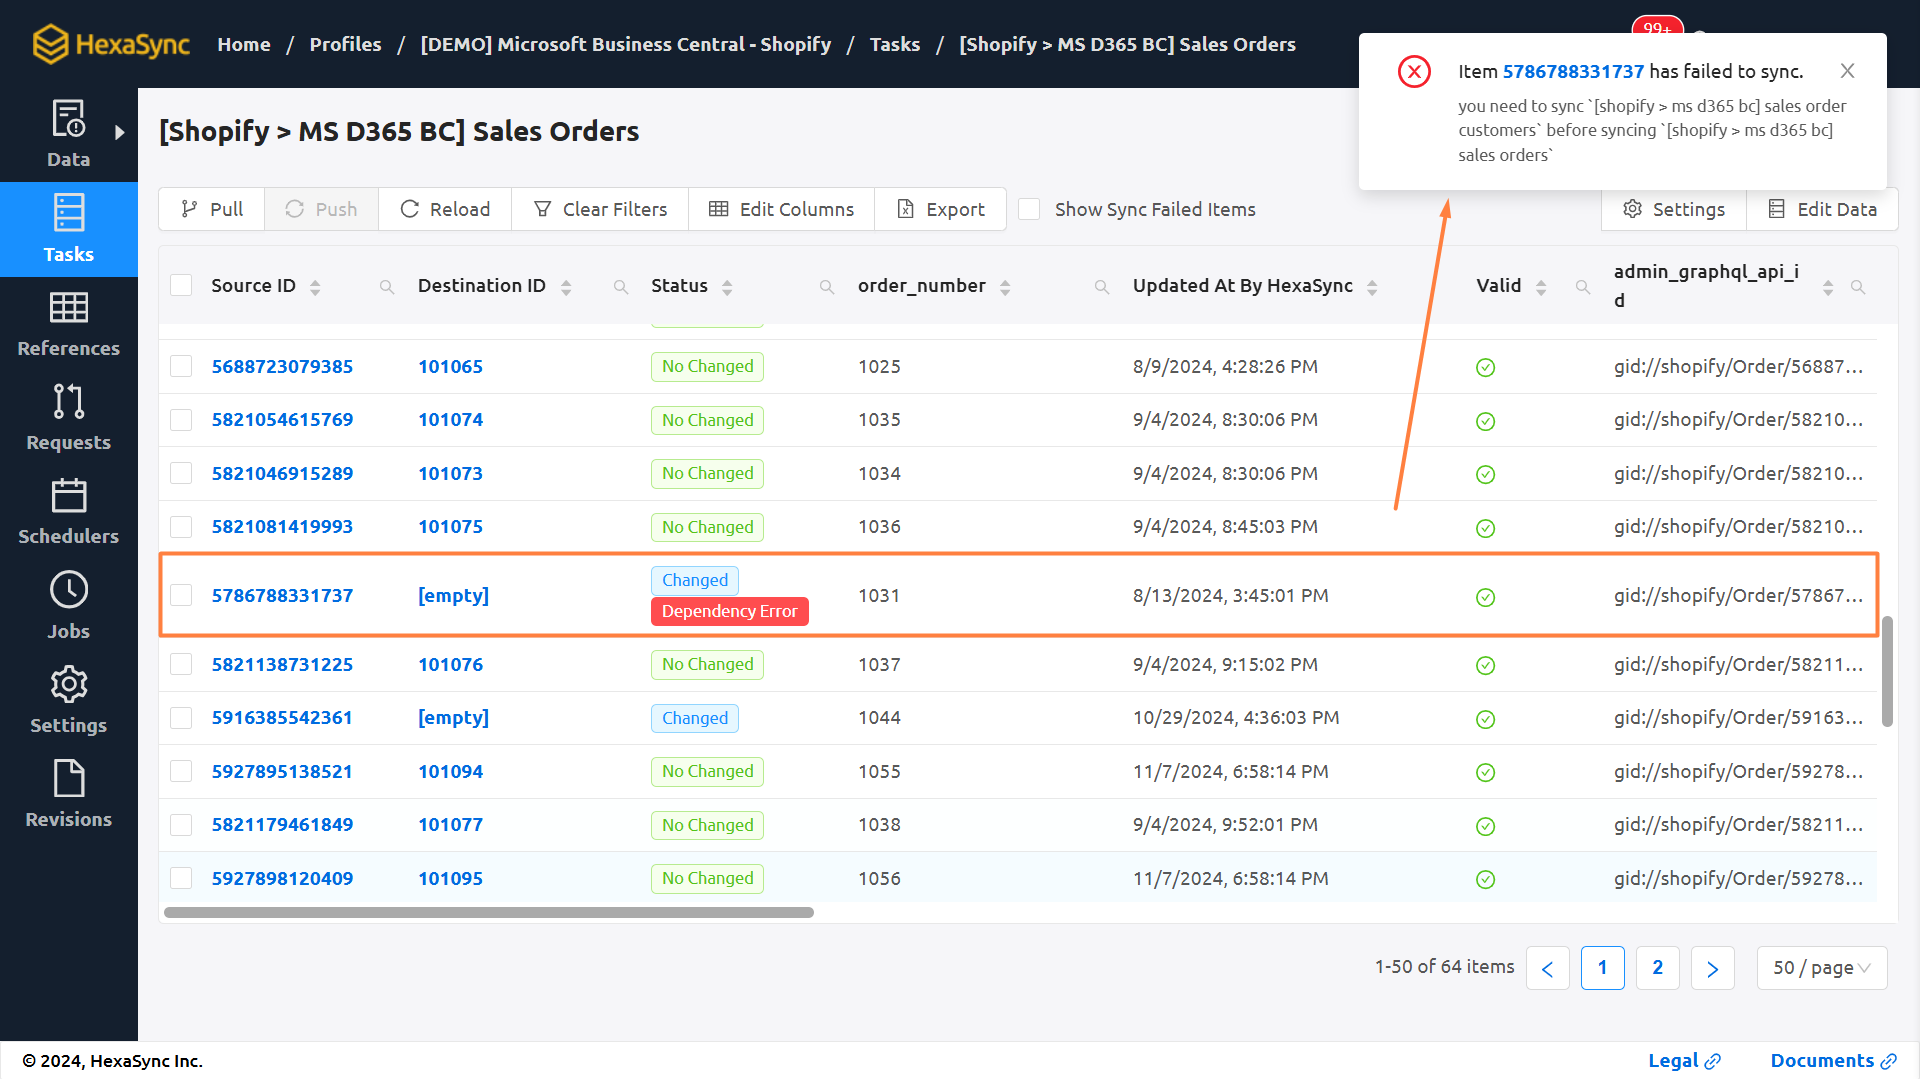
Task: Search the Valid column
Action: coord(1583,287)
